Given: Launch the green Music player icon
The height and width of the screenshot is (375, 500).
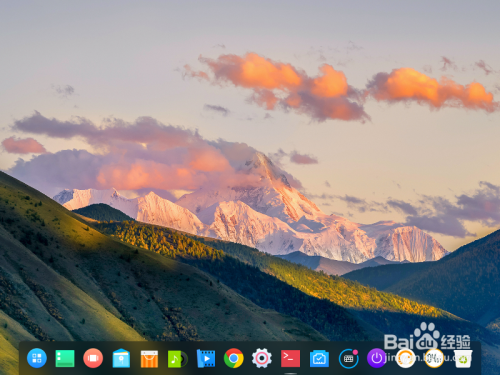Looking at the screenshot, I should pos(178,359).
